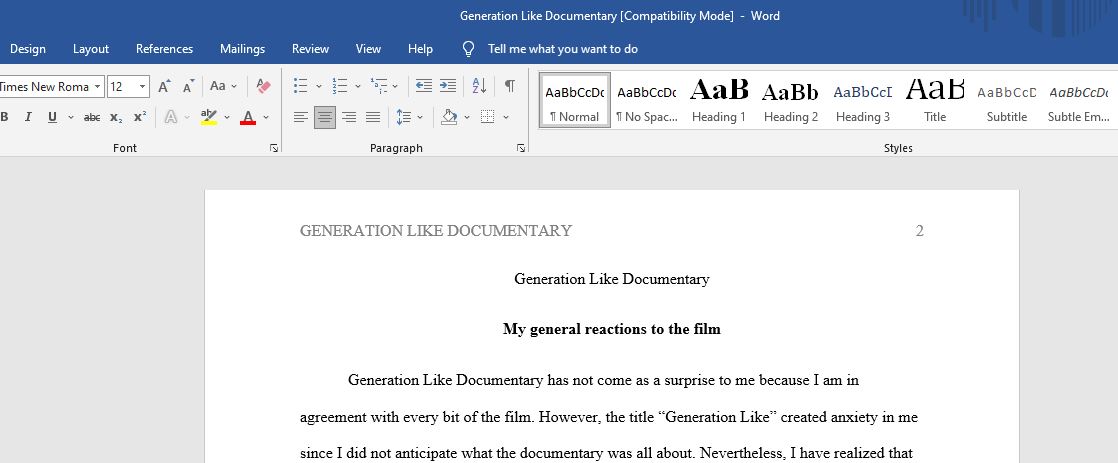Click the Decrease Indent icon
This screenshot has width=1118, height=463.
(x=424, y=86)
